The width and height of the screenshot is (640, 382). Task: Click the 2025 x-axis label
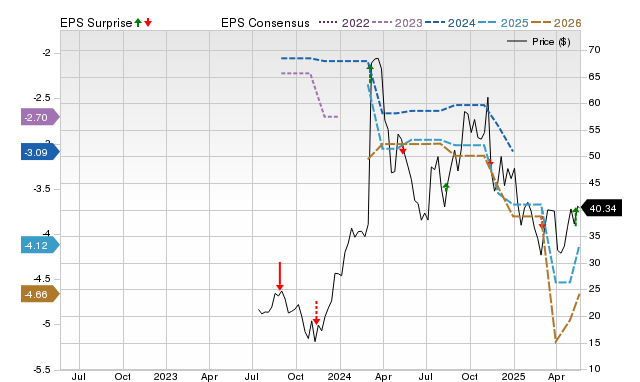[x=513, y=376]
